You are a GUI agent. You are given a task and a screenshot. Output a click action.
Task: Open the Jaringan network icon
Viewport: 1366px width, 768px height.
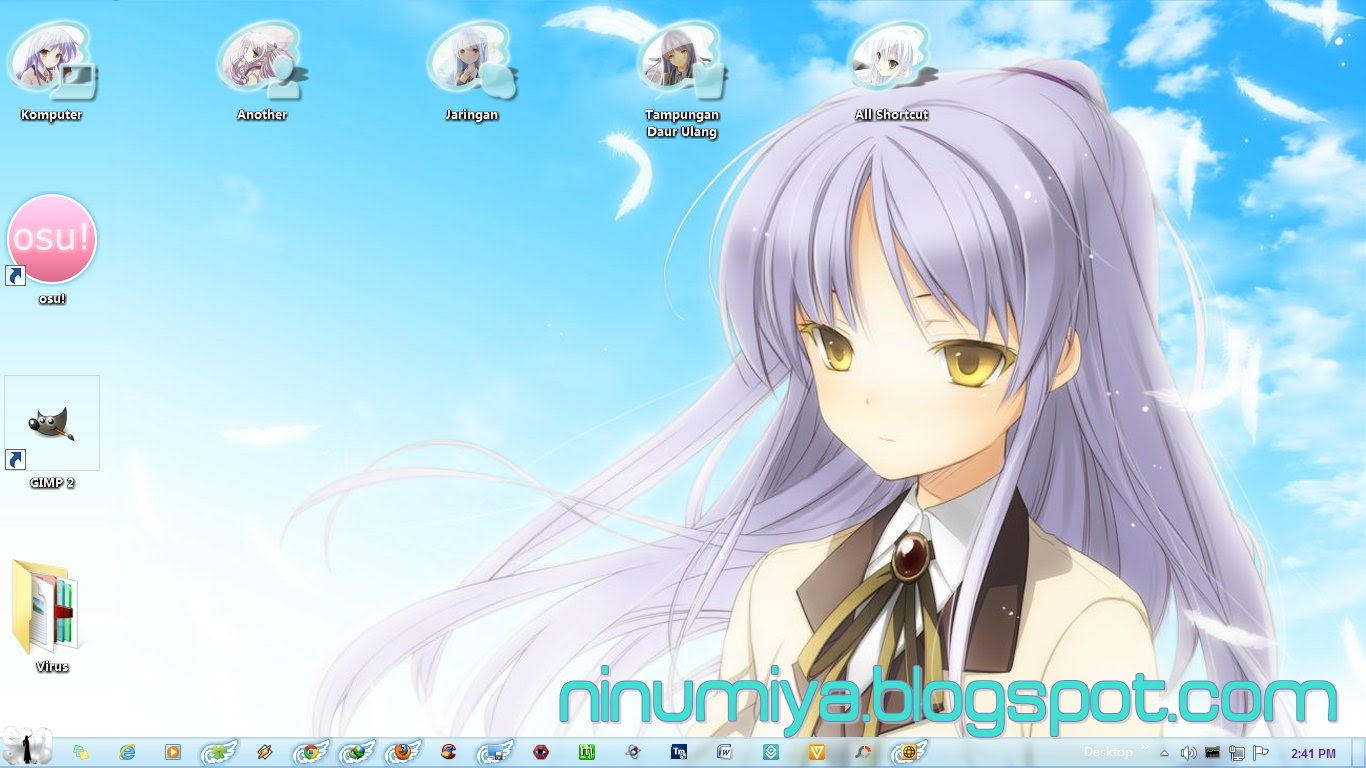tap(472, 70)
